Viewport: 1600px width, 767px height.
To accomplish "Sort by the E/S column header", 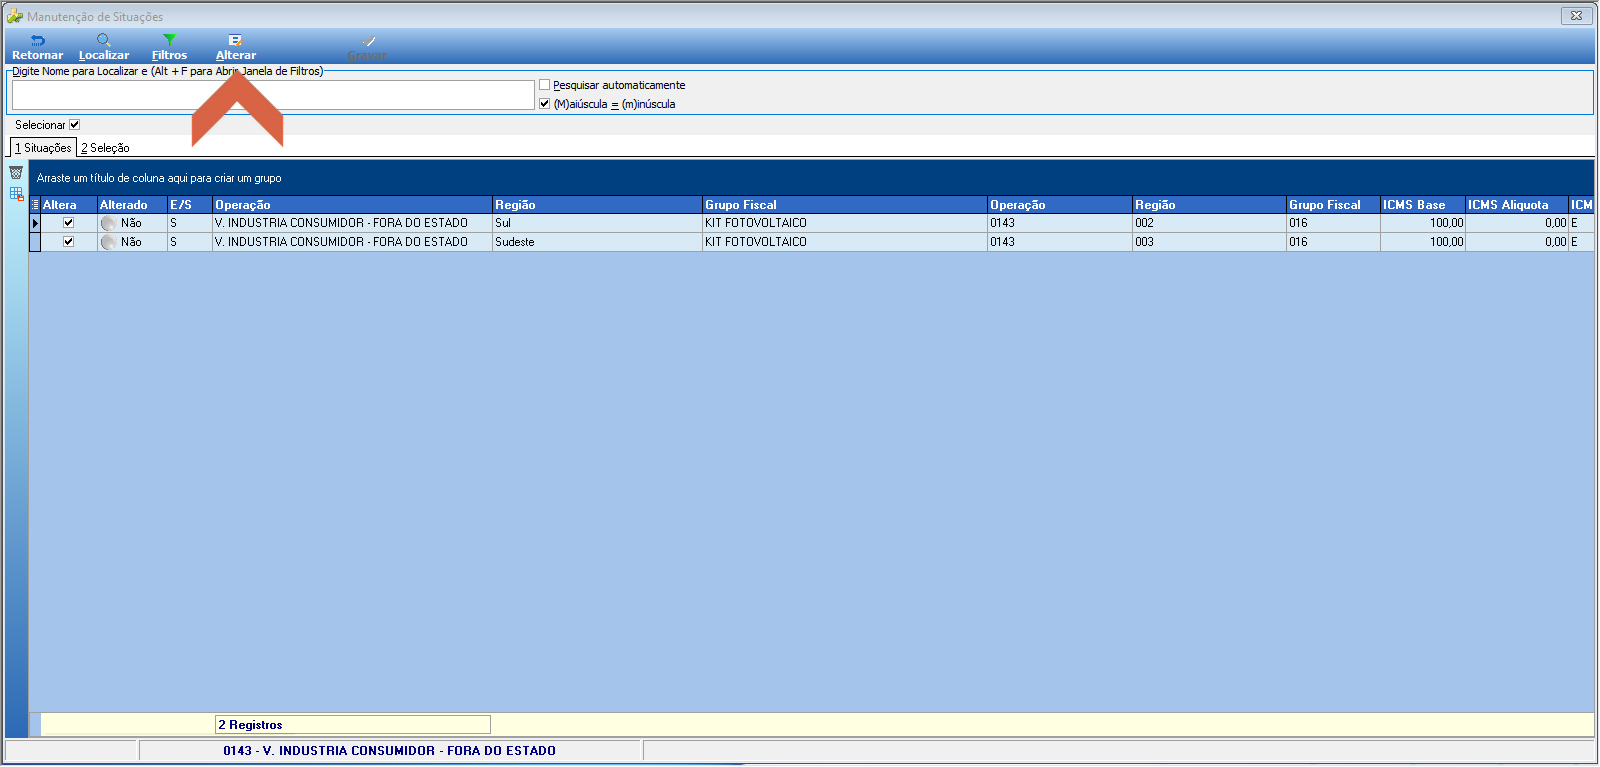I will click(190, 205).
